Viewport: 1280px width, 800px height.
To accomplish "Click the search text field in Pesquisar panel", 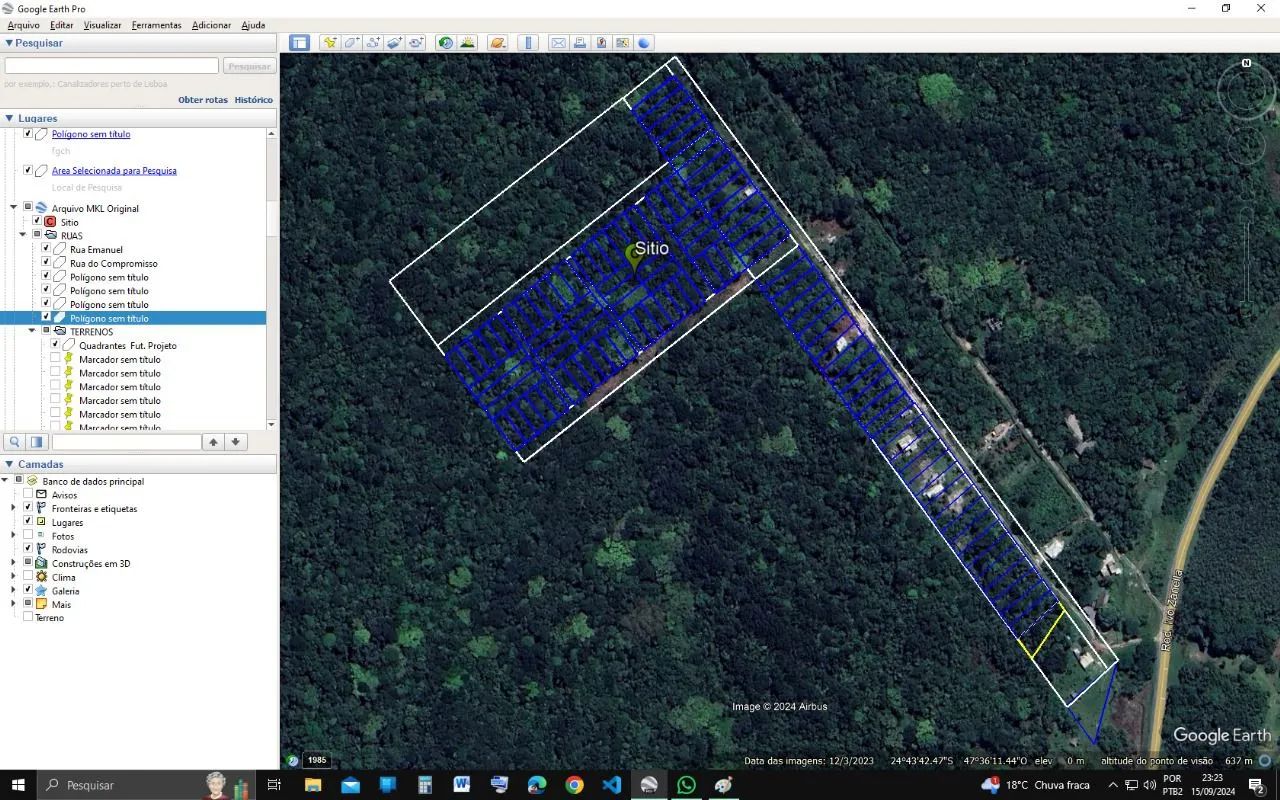I will [111, 65].
